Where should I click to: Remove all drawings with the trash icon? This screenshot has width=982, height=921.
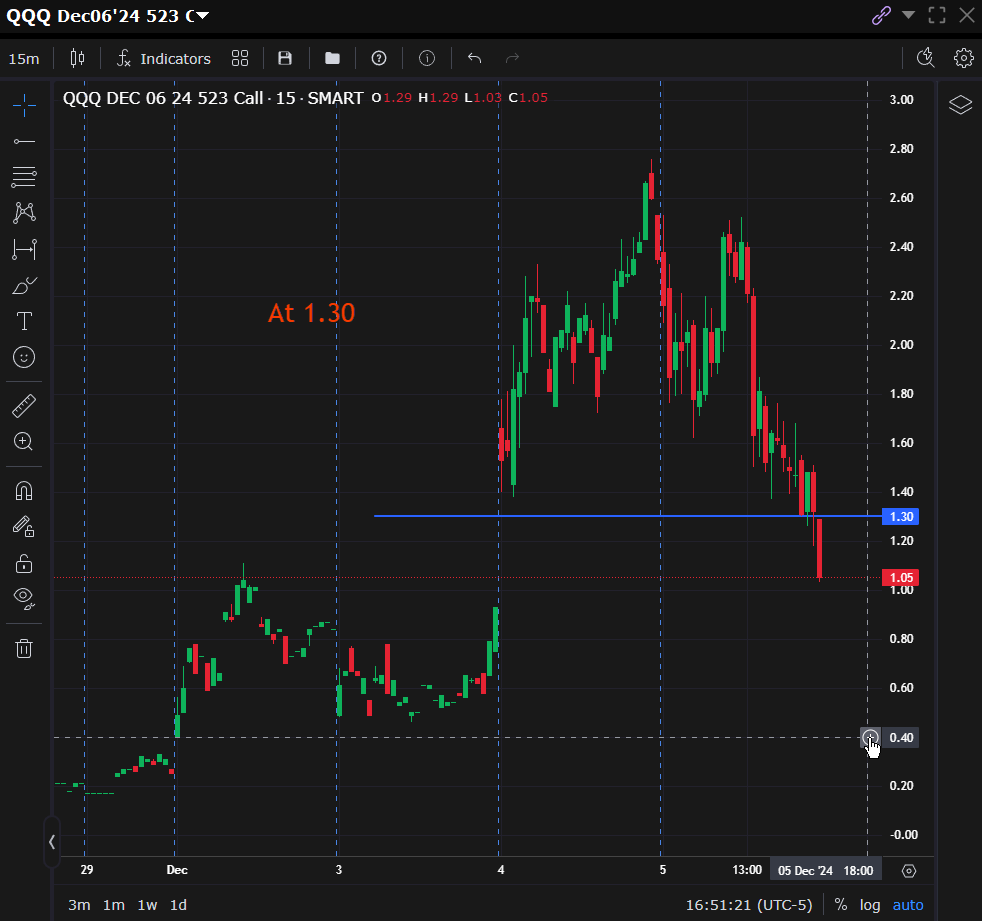pyautogui.click(x=24, y=648)
